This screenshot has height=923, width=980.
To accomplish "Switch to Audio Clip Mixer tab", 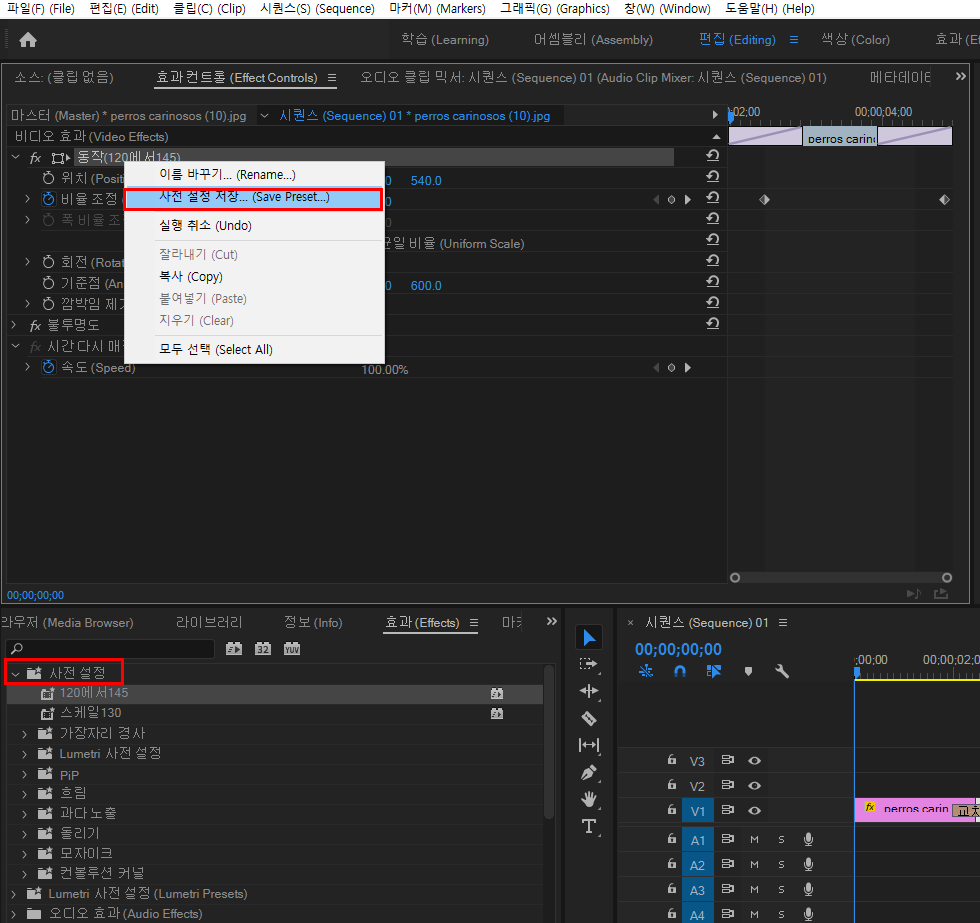I will tap(593, 78).
